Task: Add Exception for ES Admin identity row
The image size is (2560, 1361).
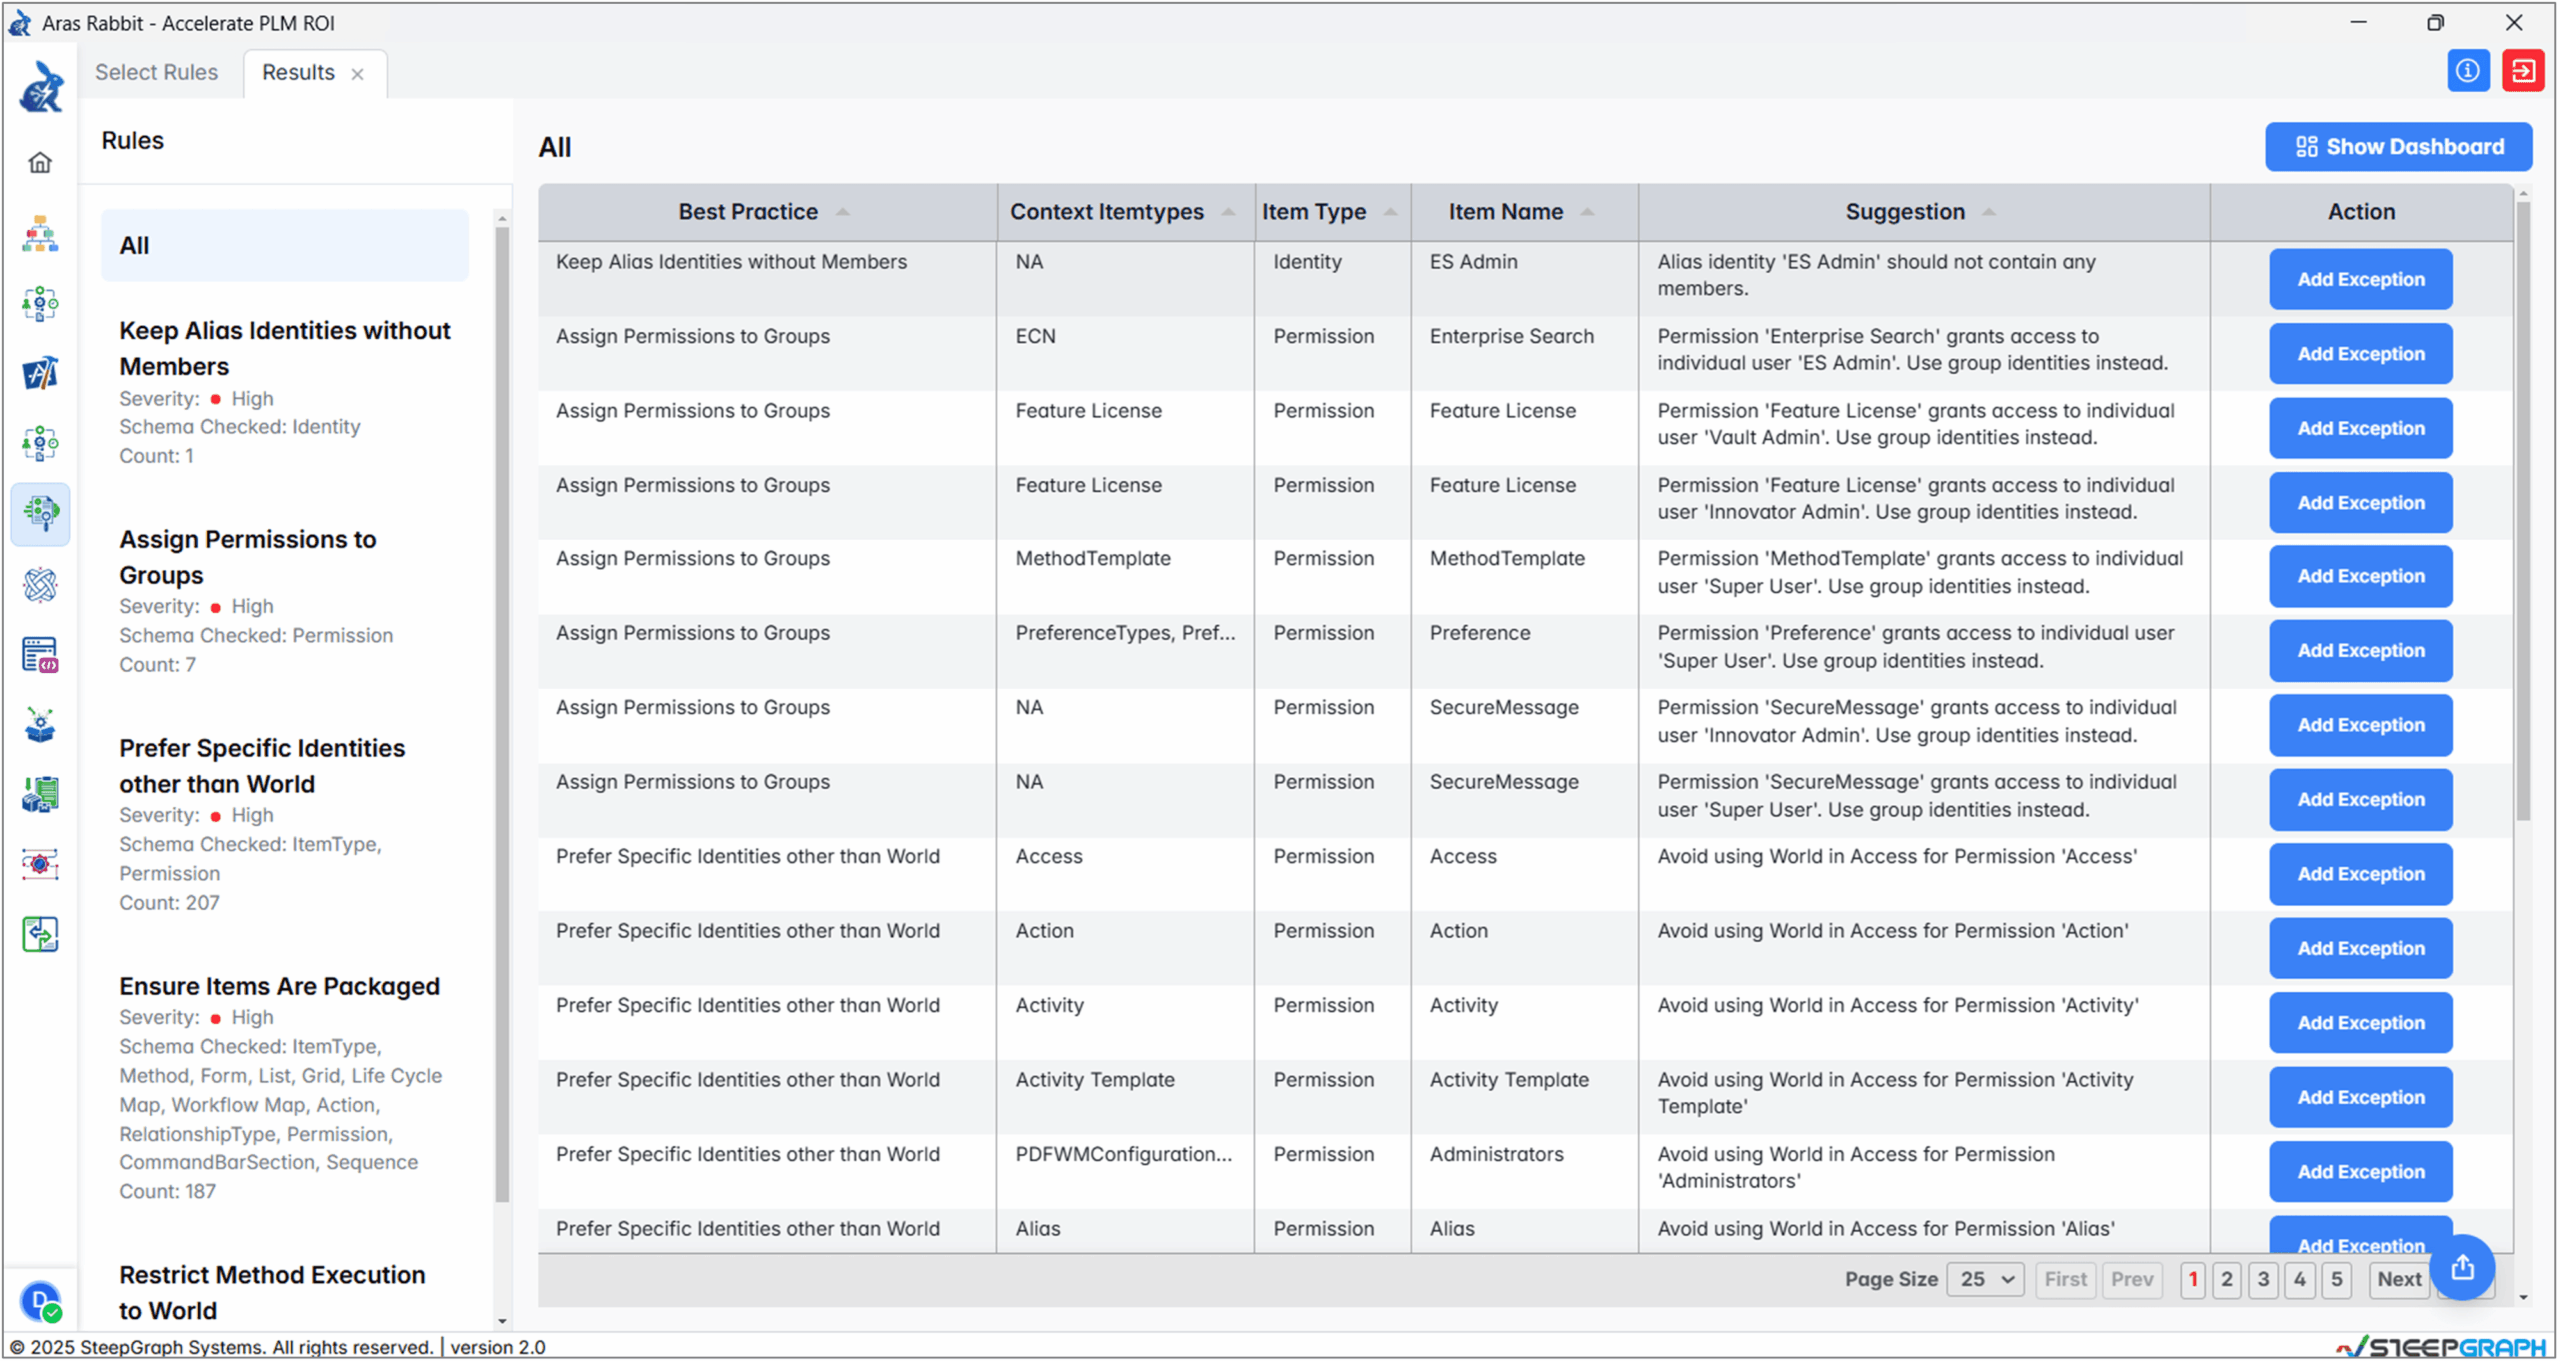Action: (x=2360, y=279)
